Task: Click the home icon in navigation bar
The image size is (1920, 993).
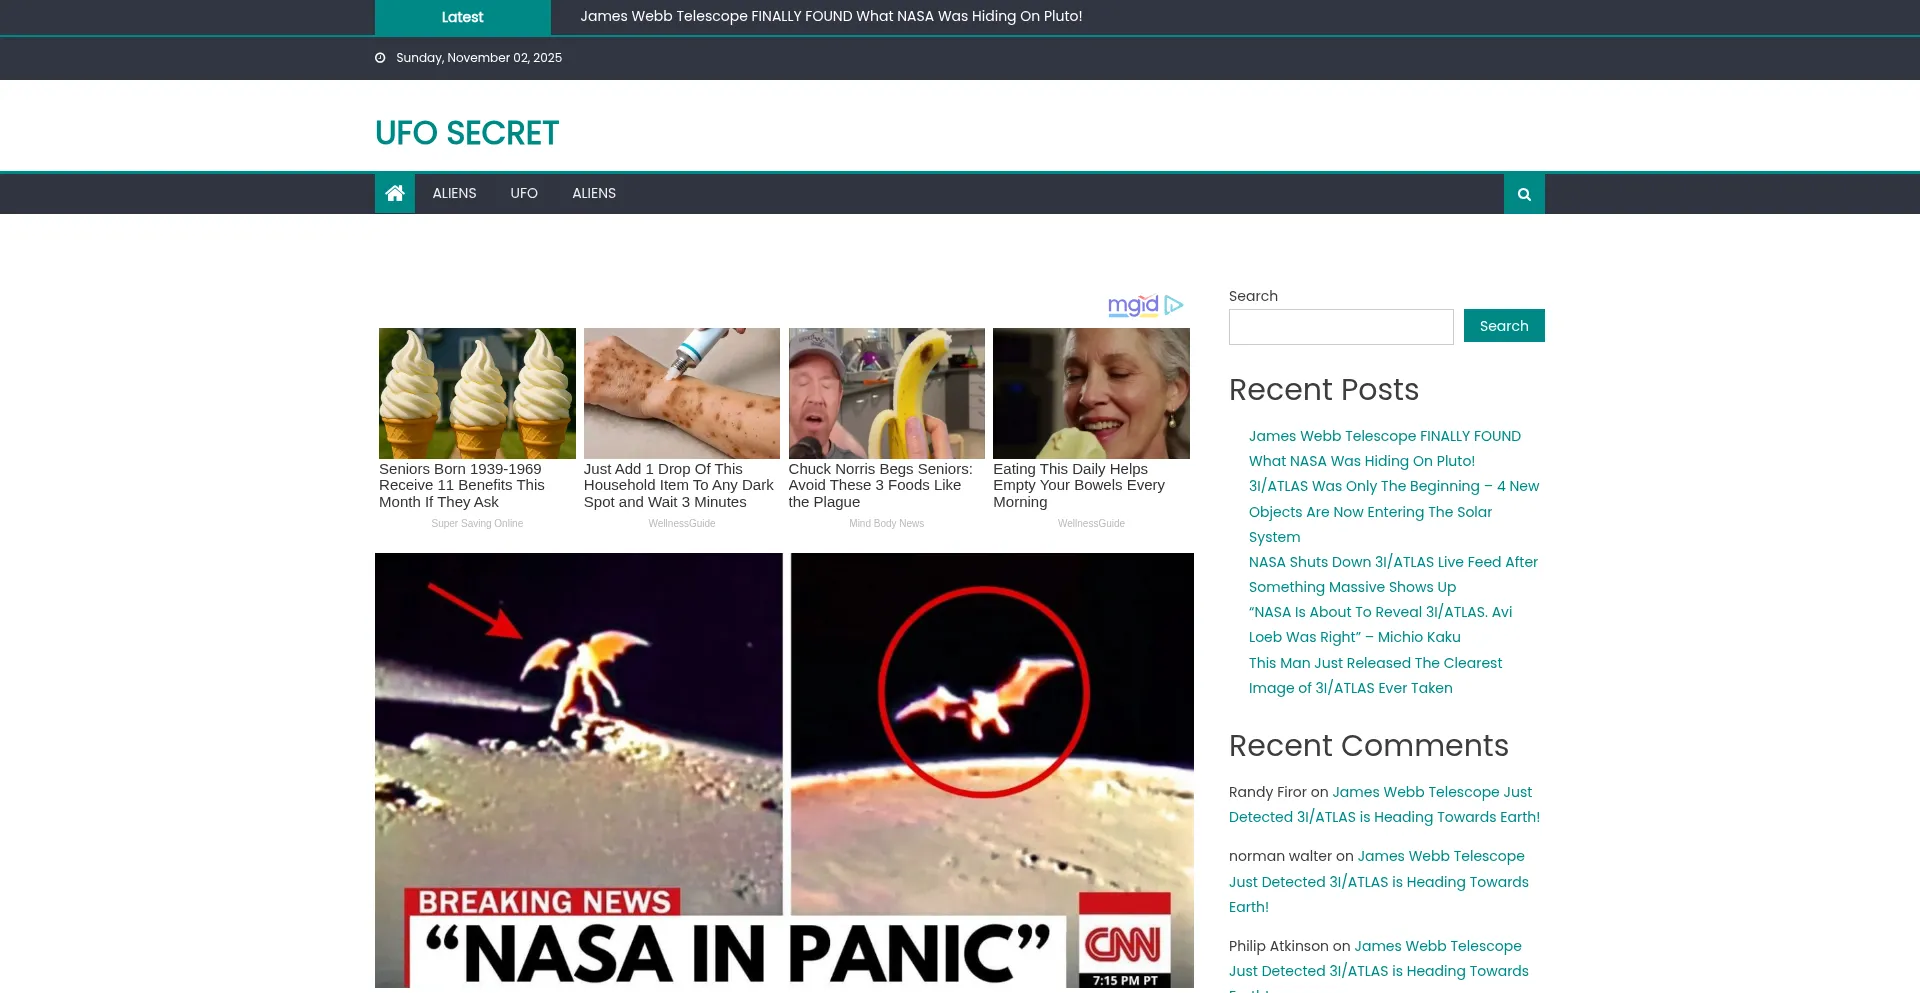Action: pos(395,193)
